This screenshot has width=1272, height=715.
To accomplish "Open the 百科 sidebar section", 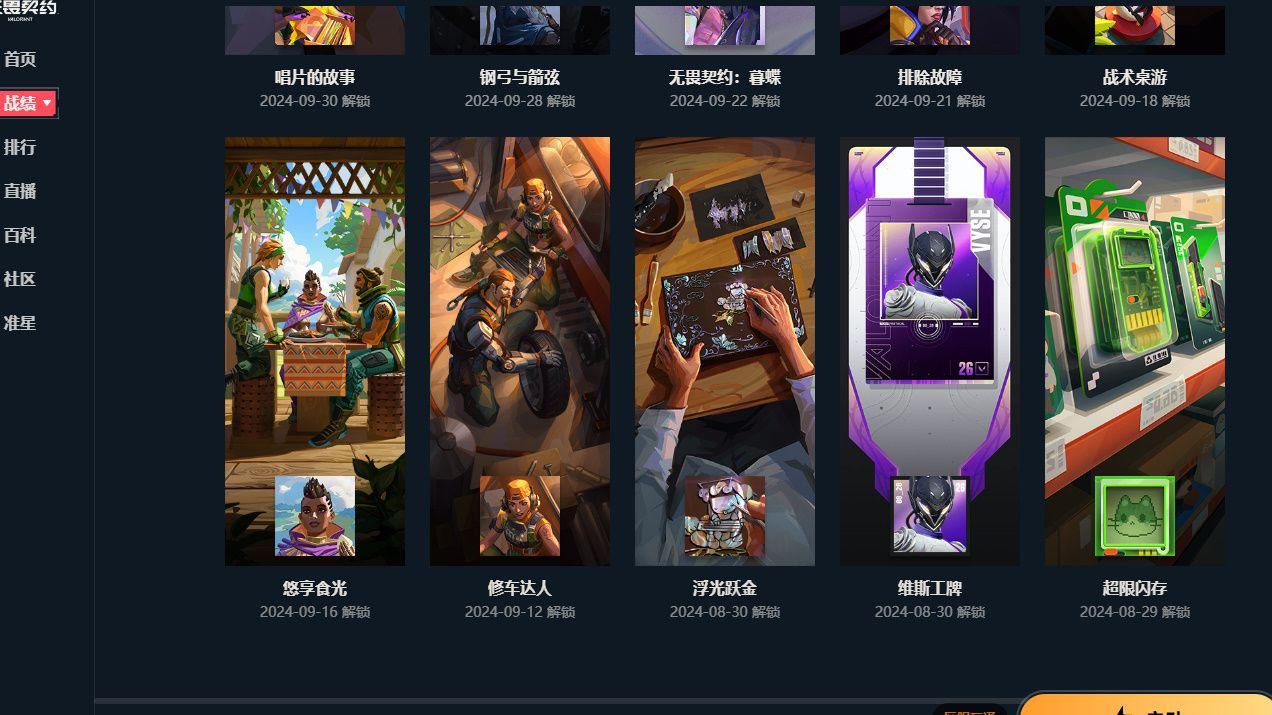I will (20, 235).
